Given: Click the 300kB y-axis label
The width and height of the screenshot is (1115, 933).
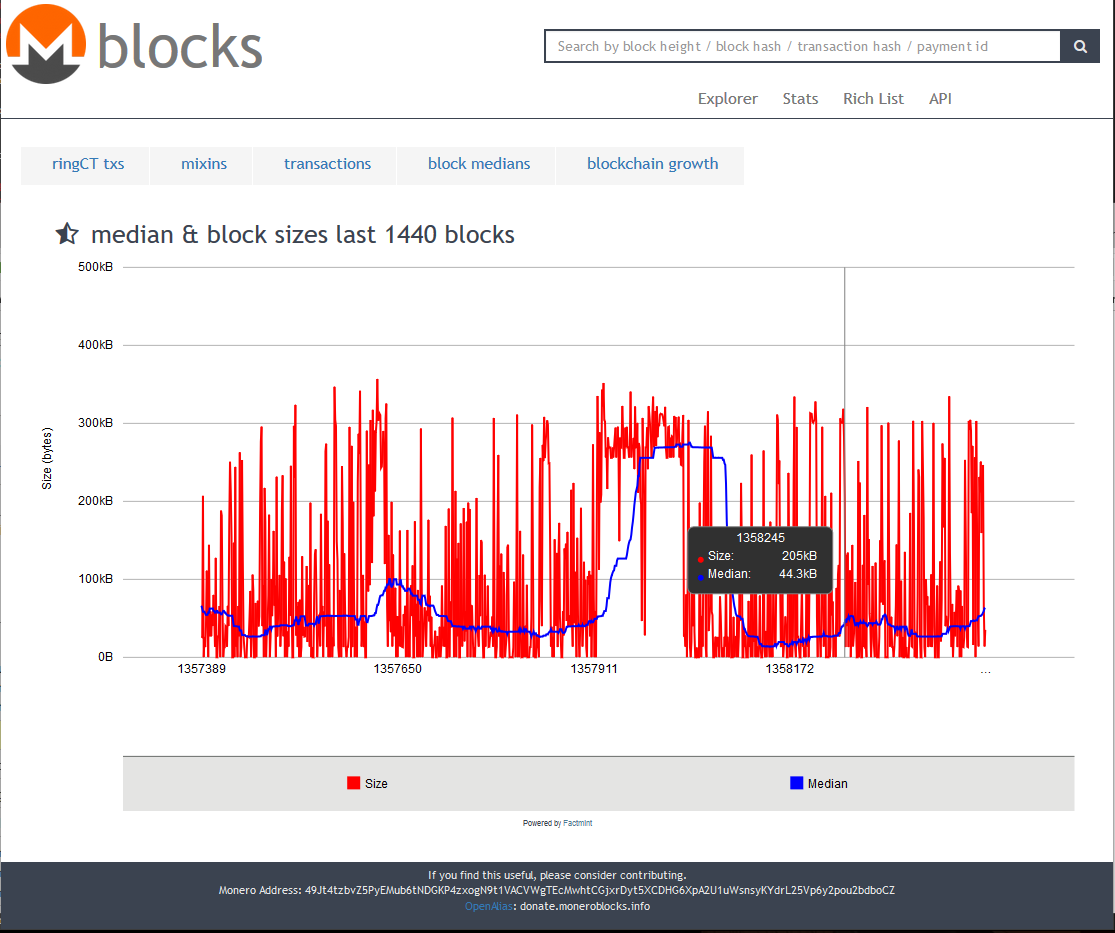Looking at the screenshot, I should (x=95, y=423).
